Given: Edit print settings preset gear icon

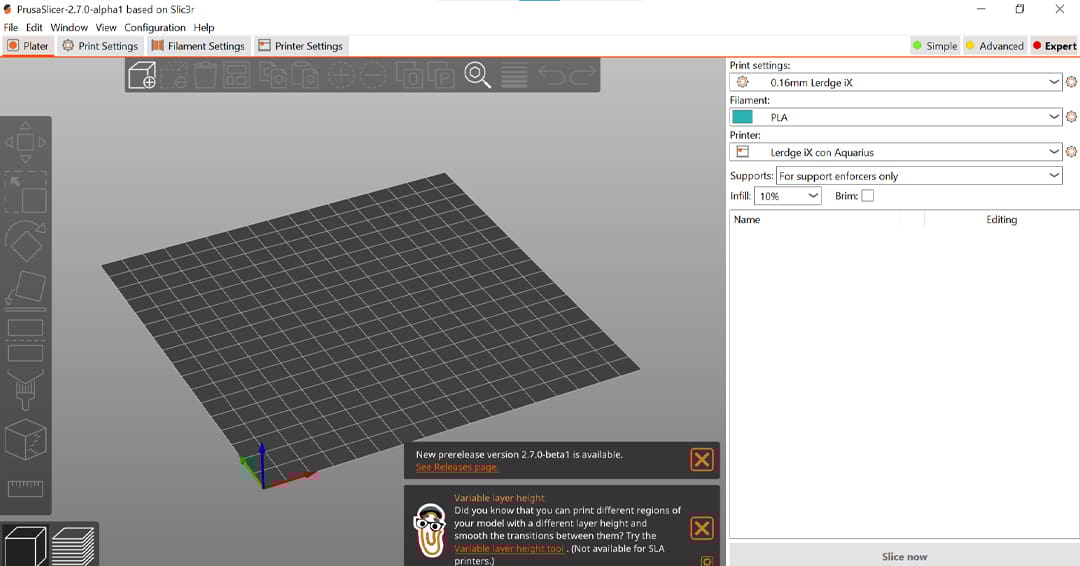Looking at the screenshot, I should point(1071,82).
